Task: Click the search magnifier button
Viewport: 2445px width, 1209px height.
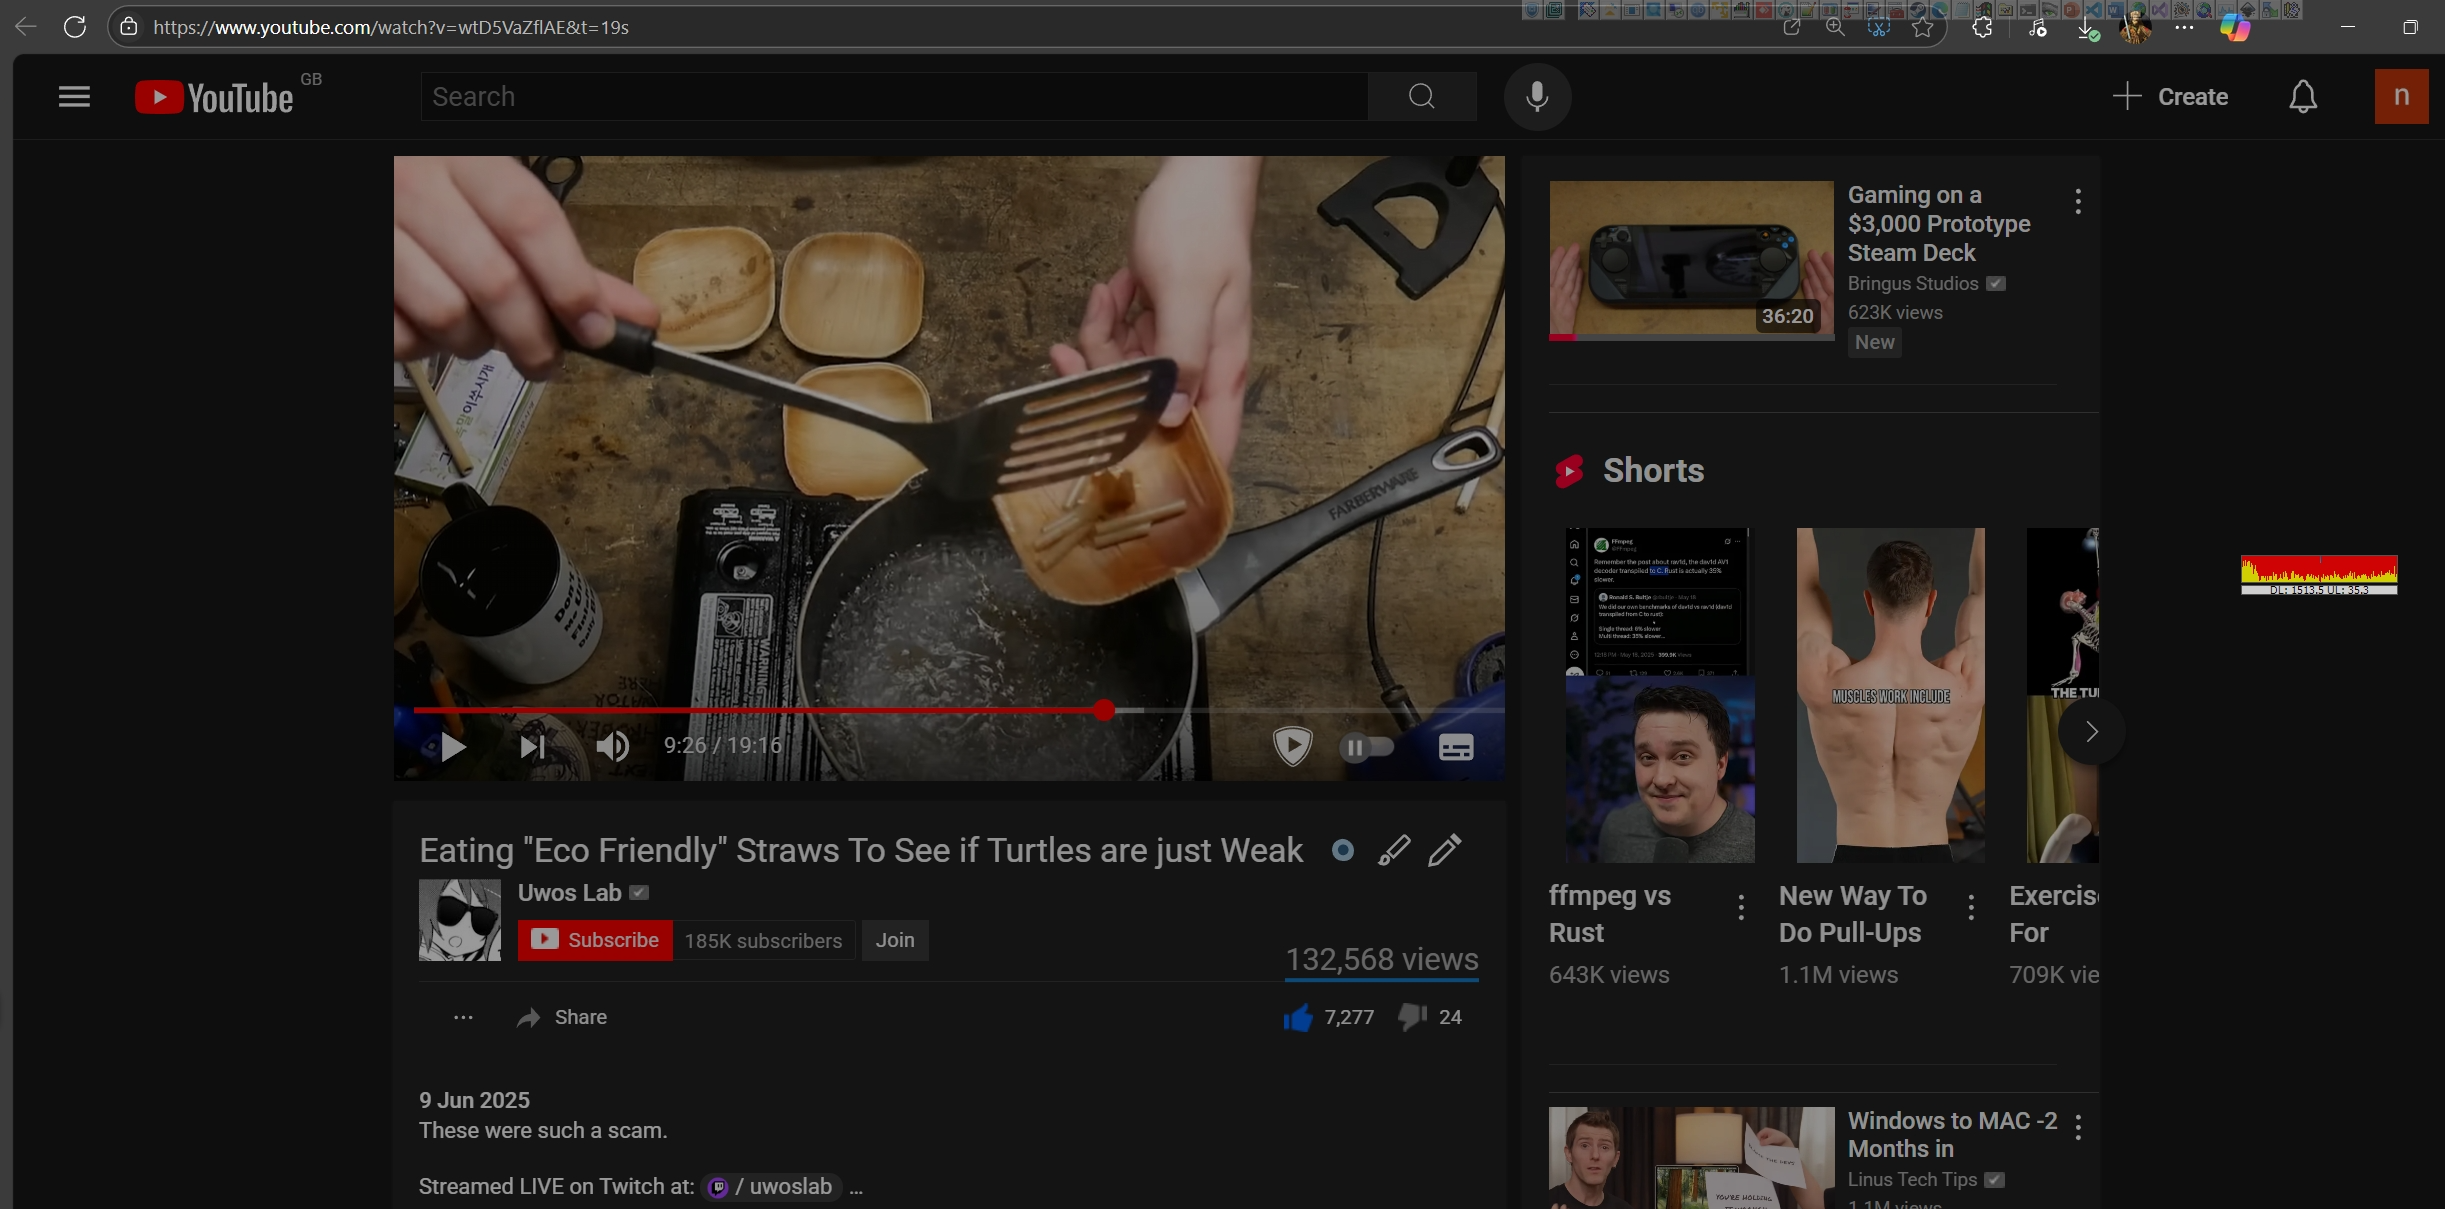Action: coord(1422,97)
